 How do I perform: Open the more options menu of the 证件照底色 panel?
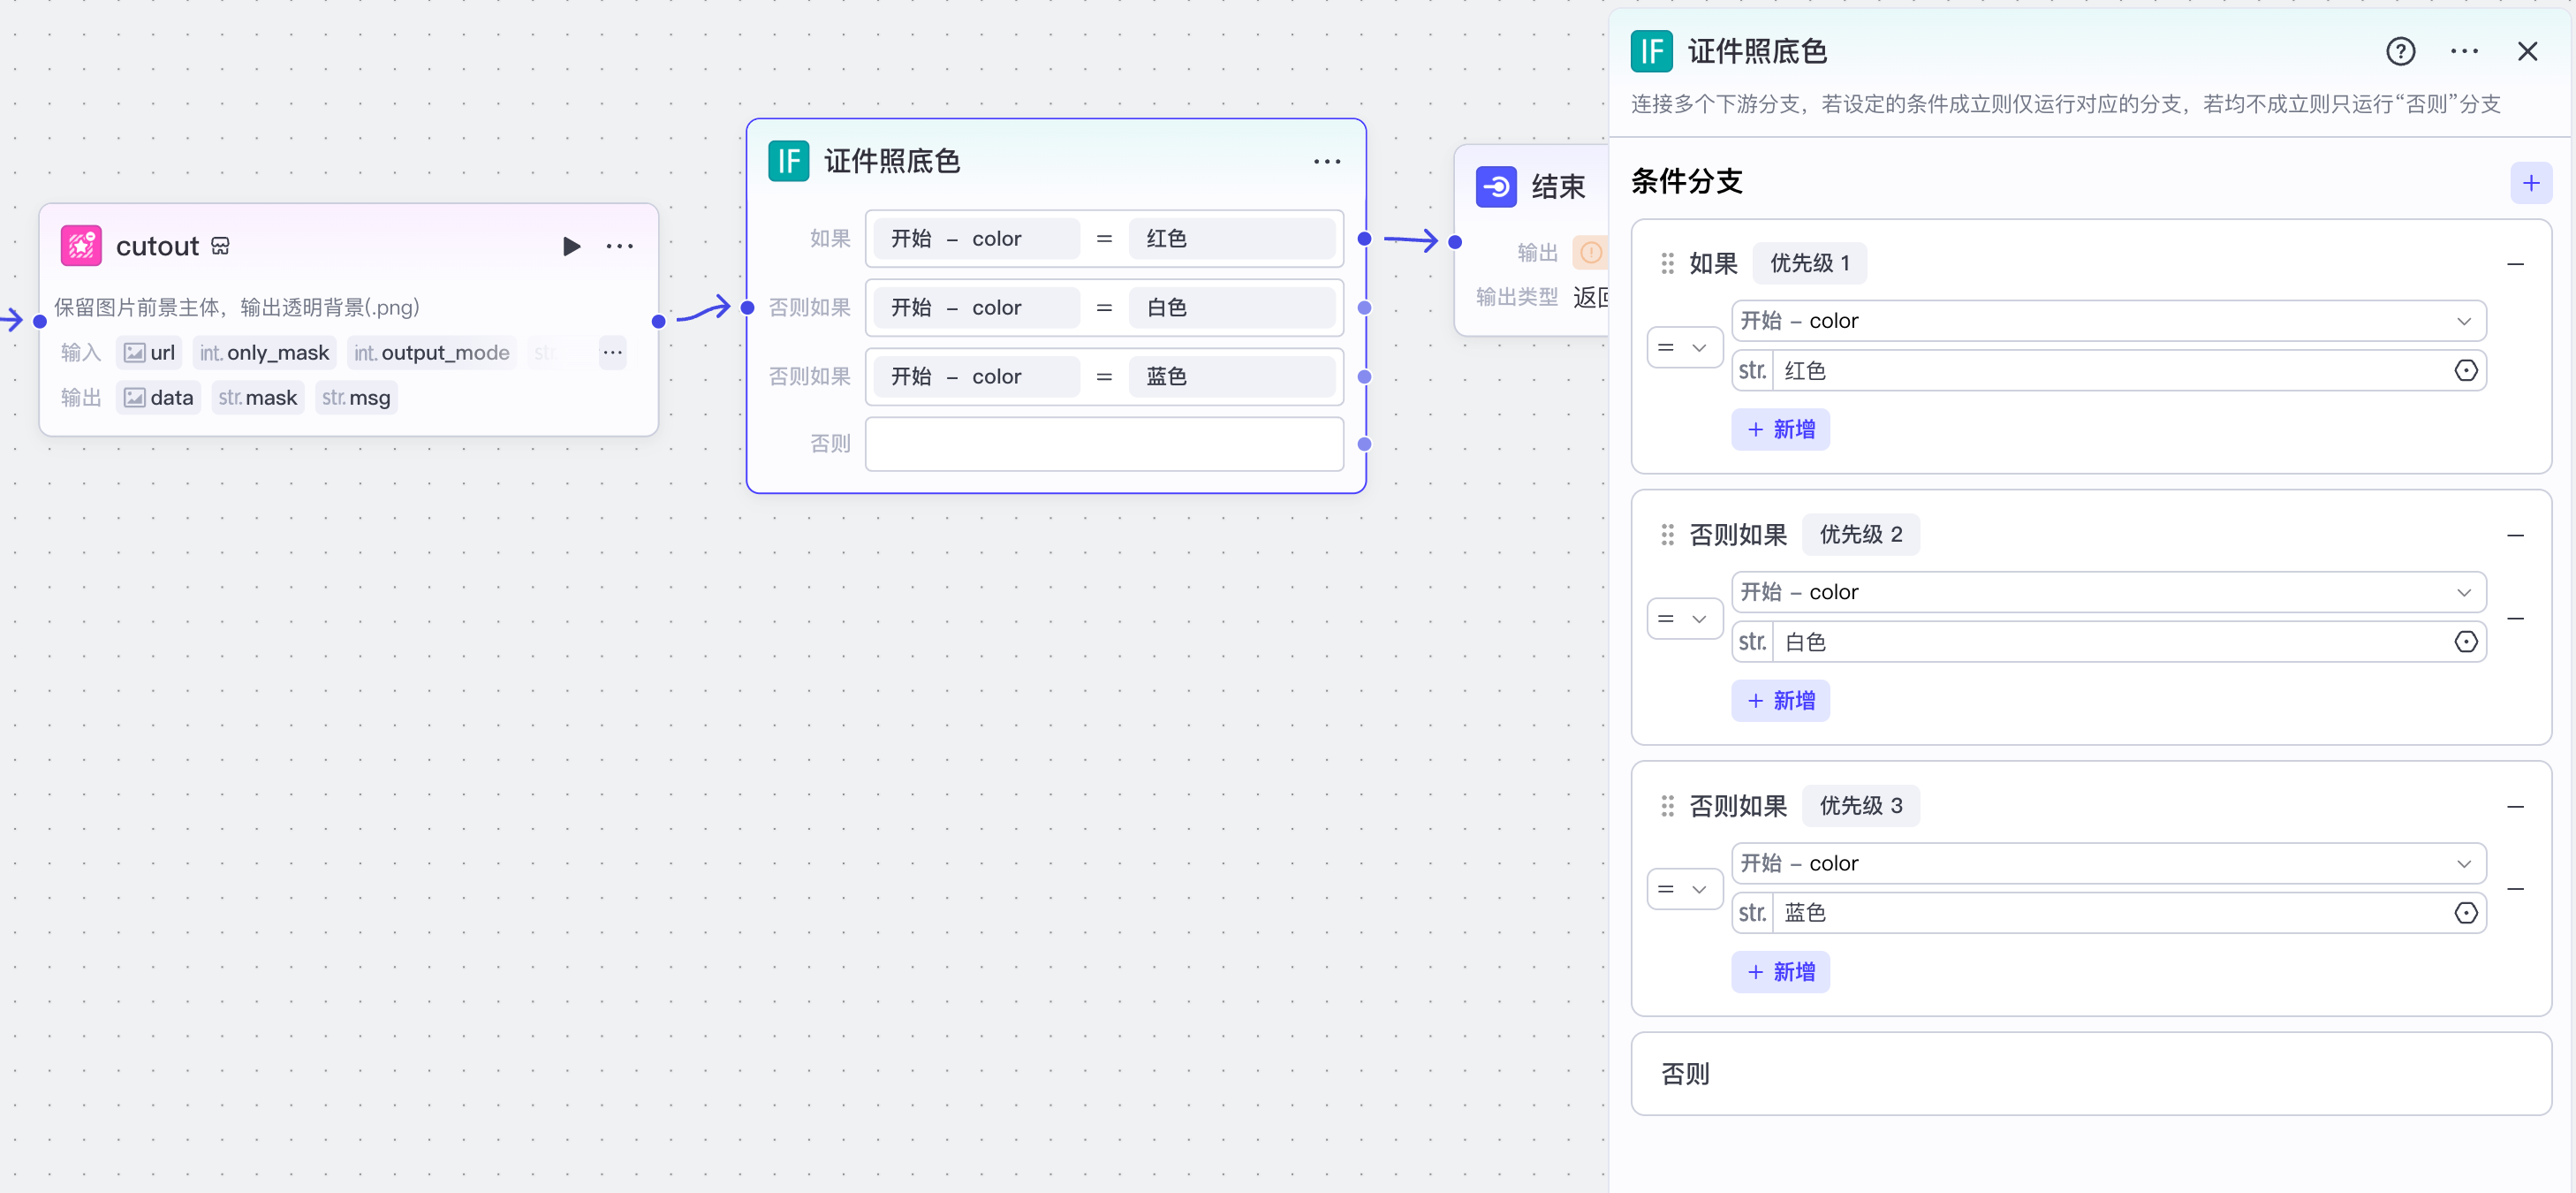tap(2464, 51)
